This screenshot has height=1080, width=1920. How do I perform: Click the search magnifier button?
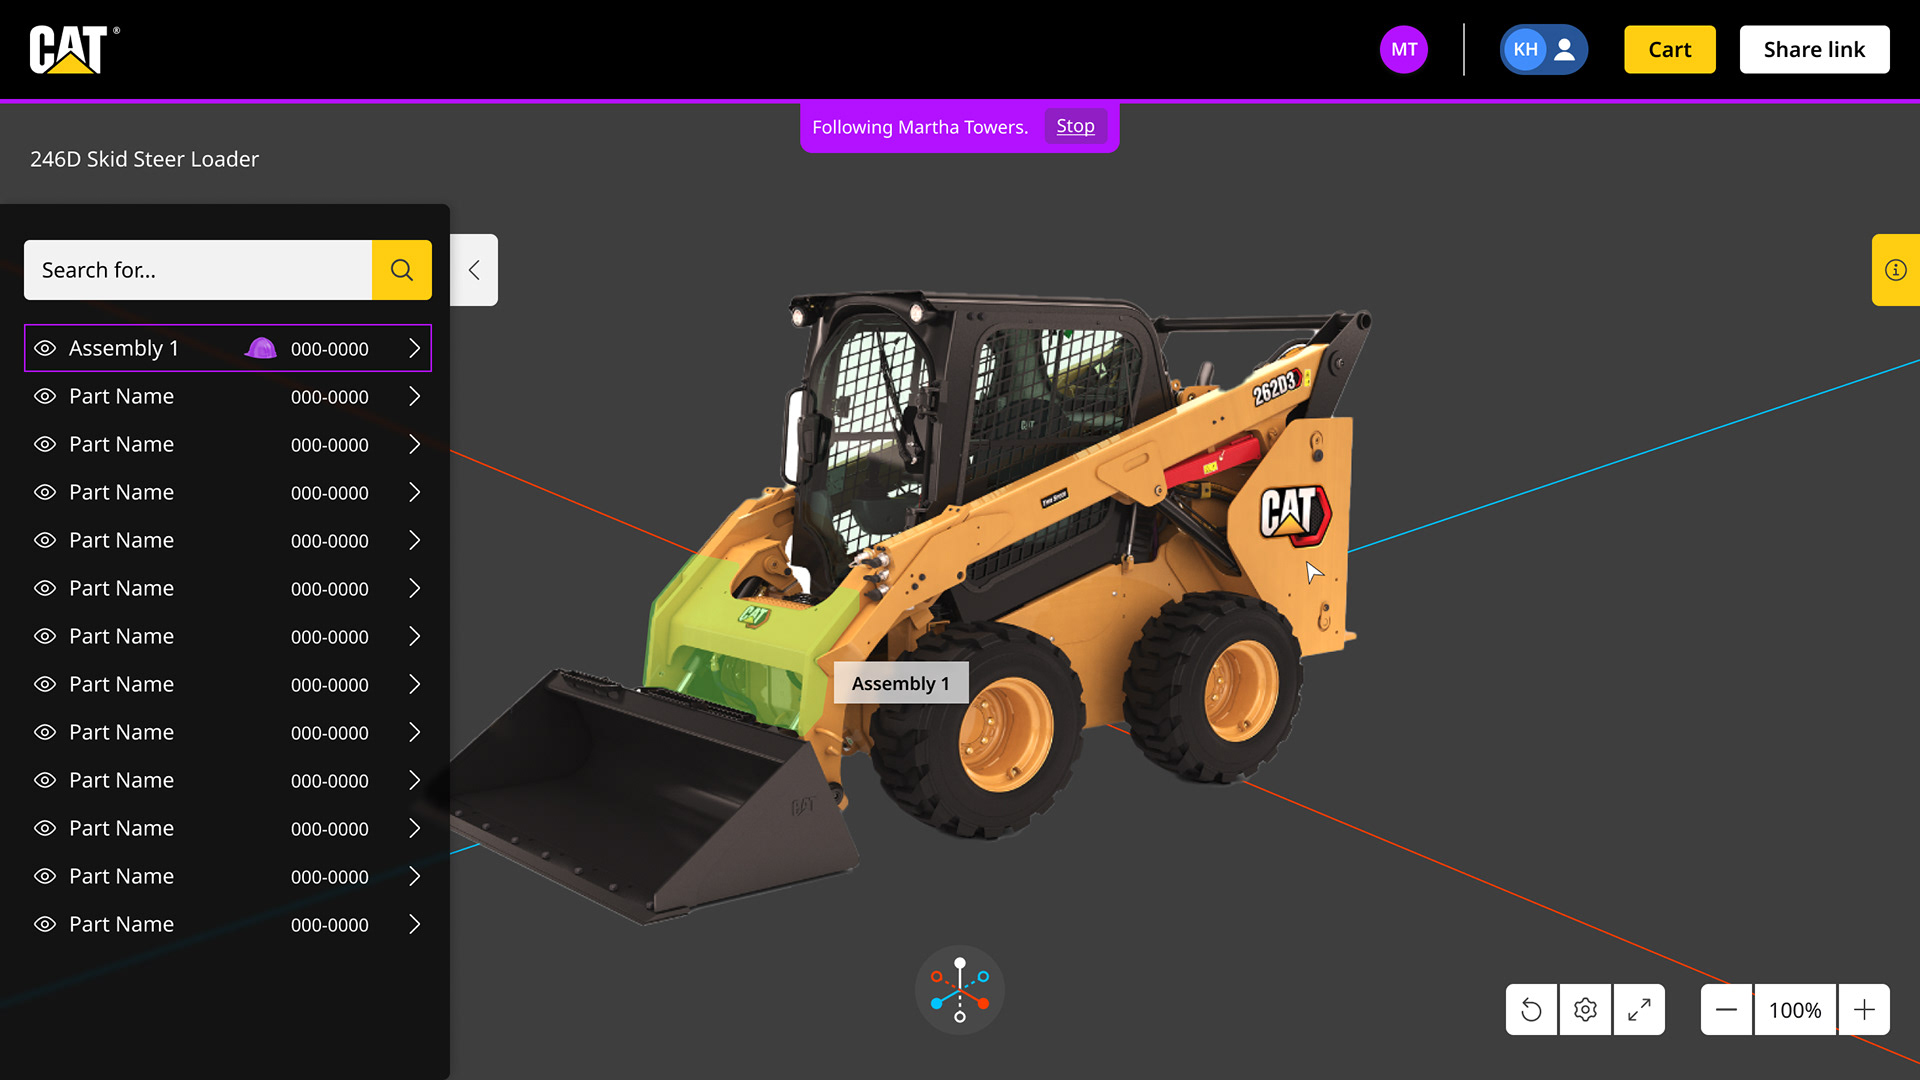tap(402, 270)
